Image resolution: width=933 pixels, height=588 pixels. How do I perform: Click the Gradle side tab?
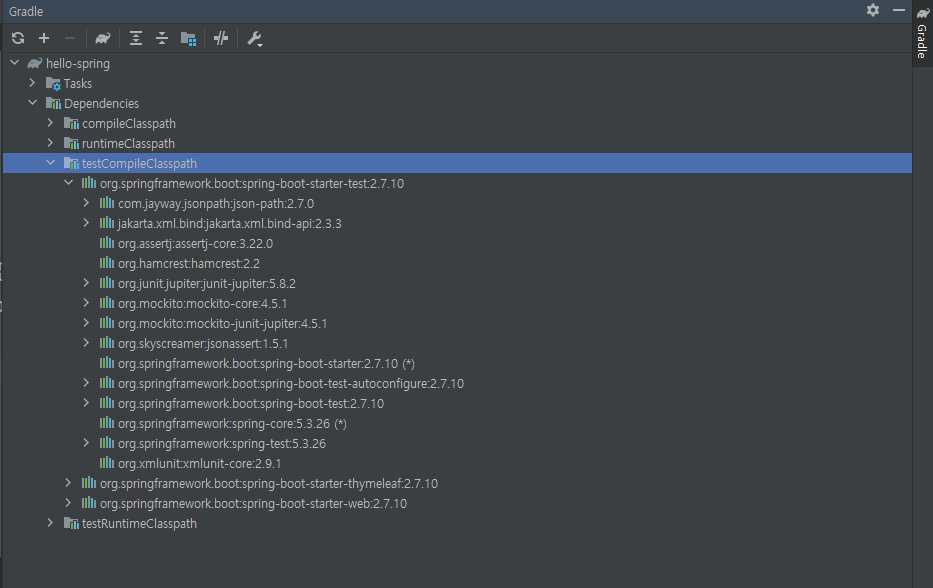pyautogui.click(x=922, y=33)
